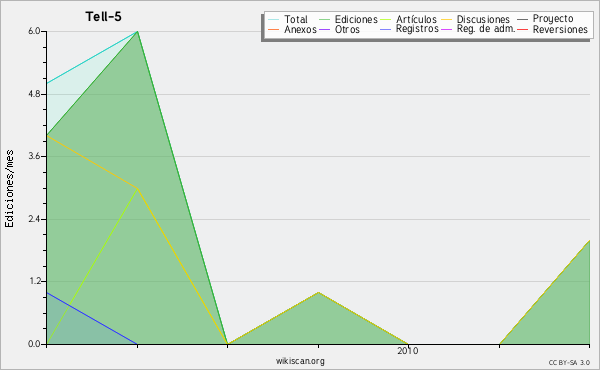Click the CC BY-SA 3.0 license text
The image size is (600, 370).
tap(569, 363)
